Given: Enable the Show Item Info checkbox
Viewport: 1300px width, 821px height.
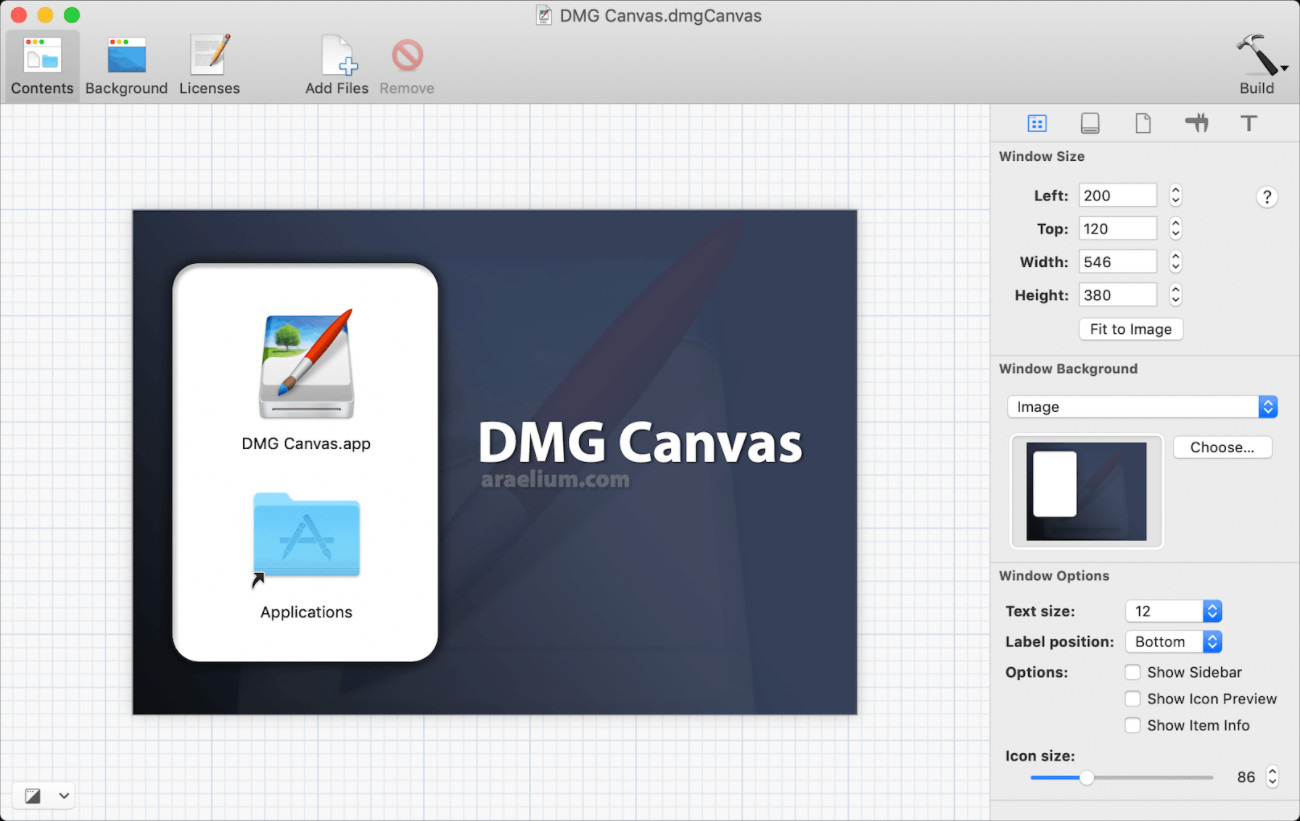Looking at the screenshot, I should click(x=1133, y=726).
